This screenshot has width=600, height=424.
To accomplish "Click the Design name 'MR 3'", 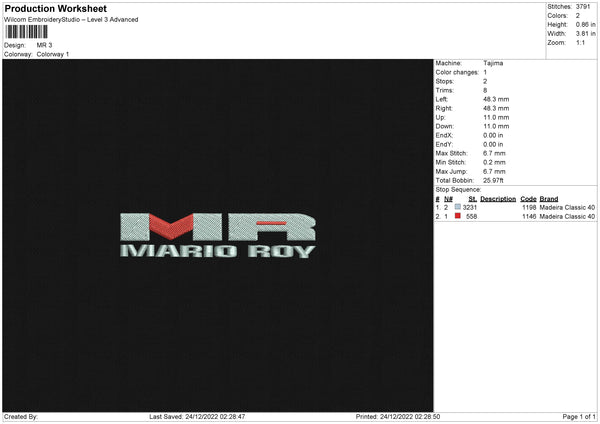I will click(x=44, y=45).
